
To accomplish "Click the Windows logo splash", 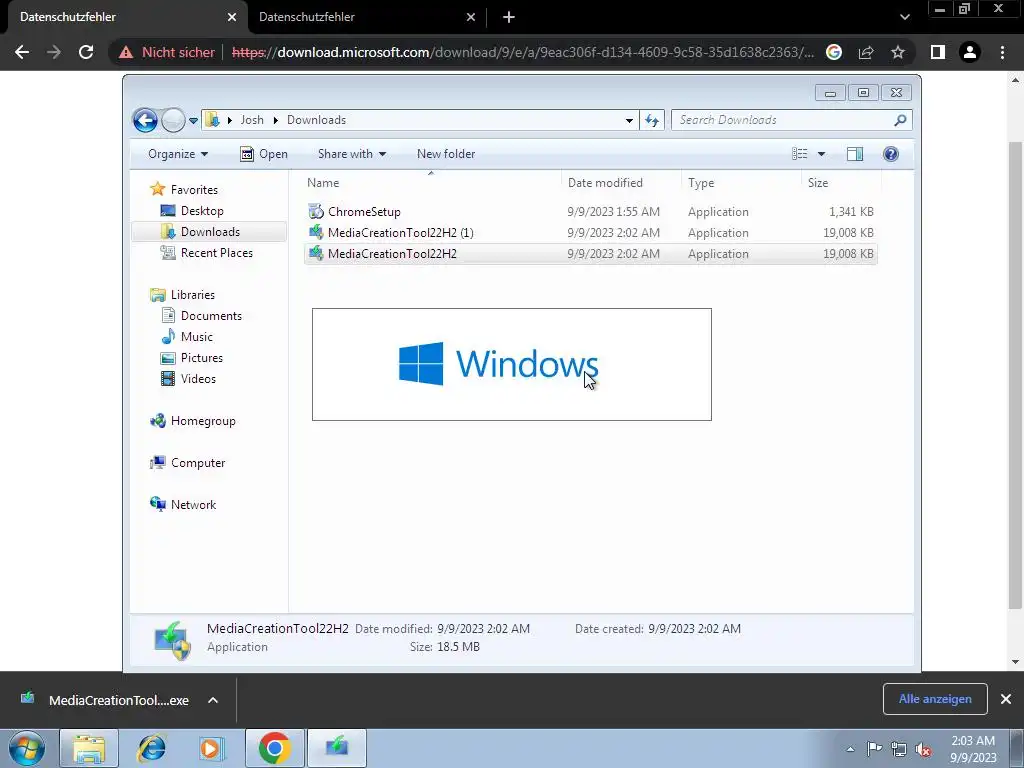I will click(511, 364).
